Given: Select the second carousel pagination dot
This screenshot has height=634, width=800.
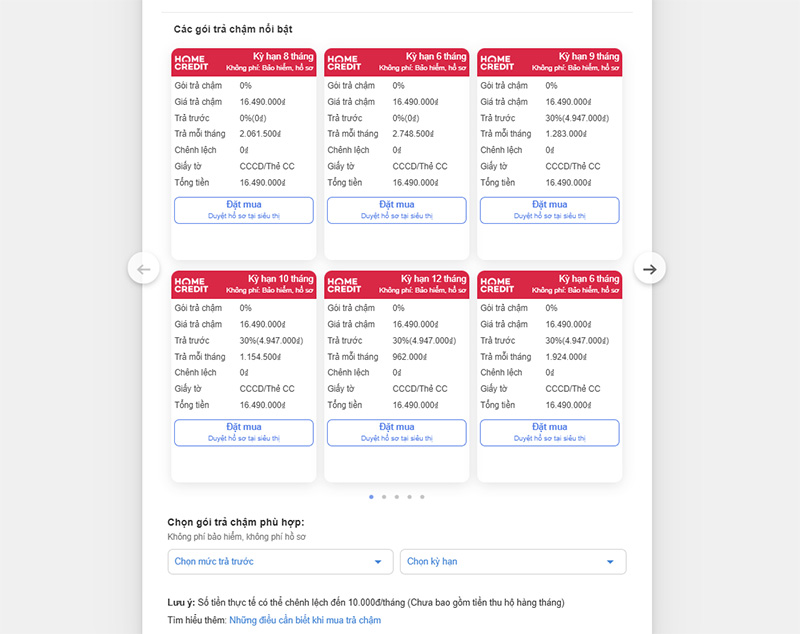Looking at the screenshot, I should pos(384,497).
